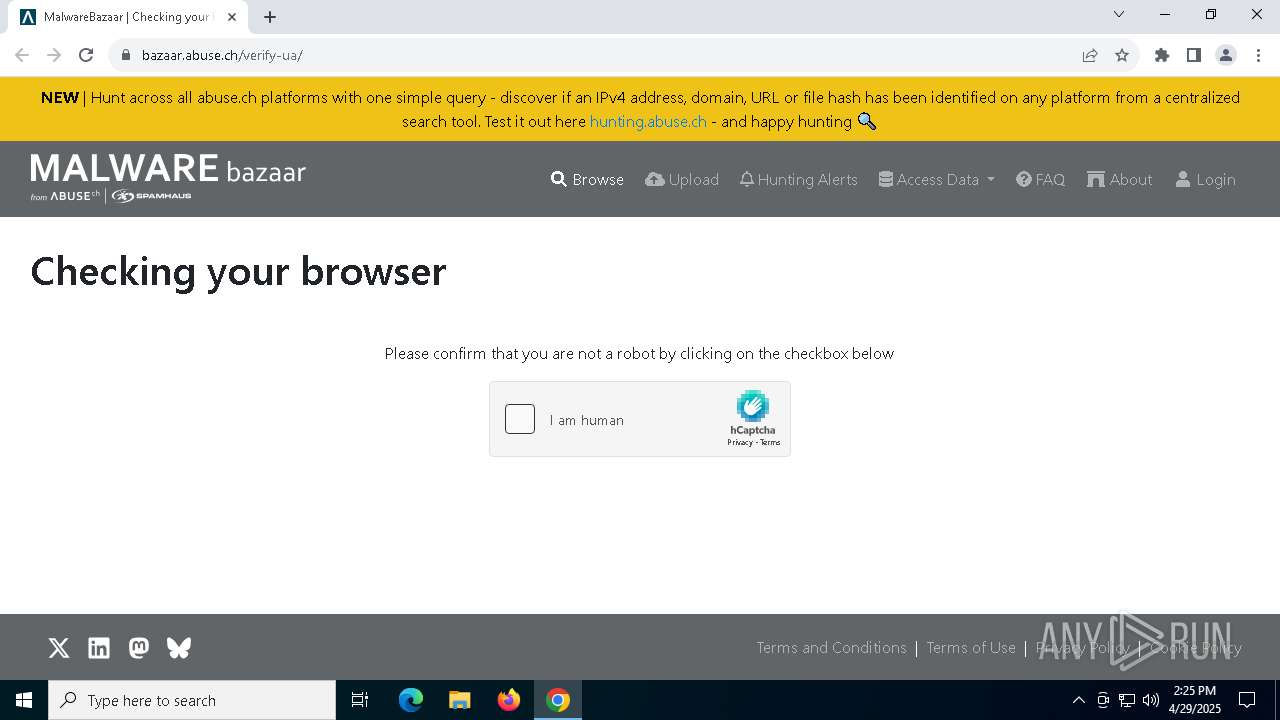
Task: Open Terms and Conditions footer link
Action: click(831, 648)
